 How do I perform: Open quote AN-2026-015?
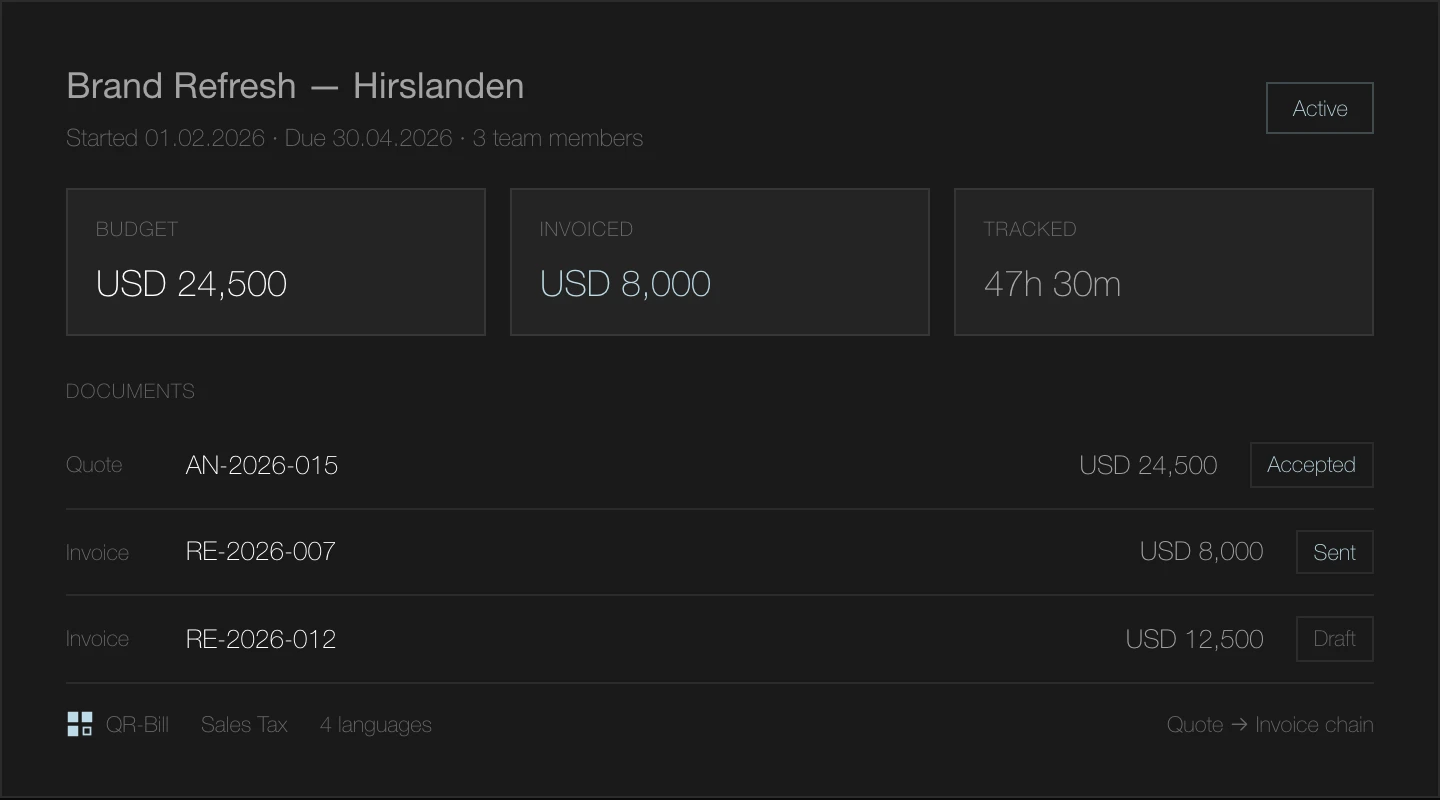tap(262, 466)
